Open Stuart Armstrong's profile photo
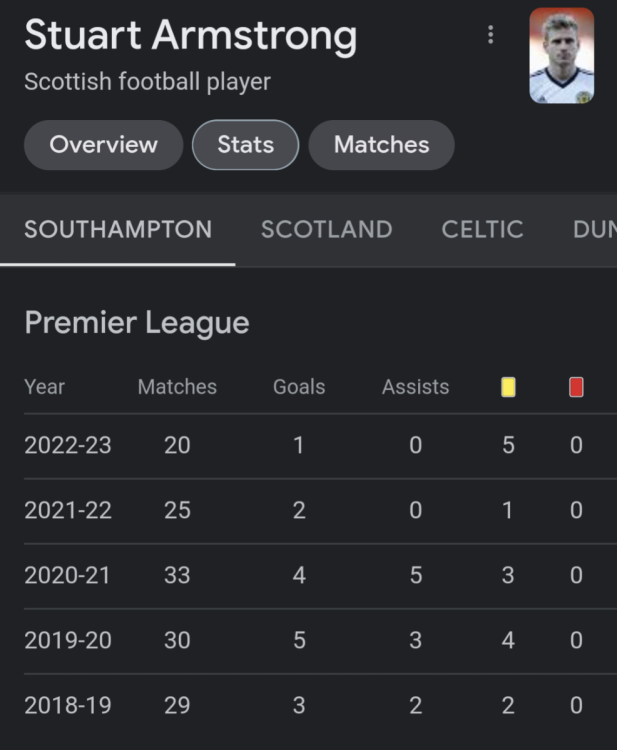Viewport: 617px width, 750px height. coord(561,56)
